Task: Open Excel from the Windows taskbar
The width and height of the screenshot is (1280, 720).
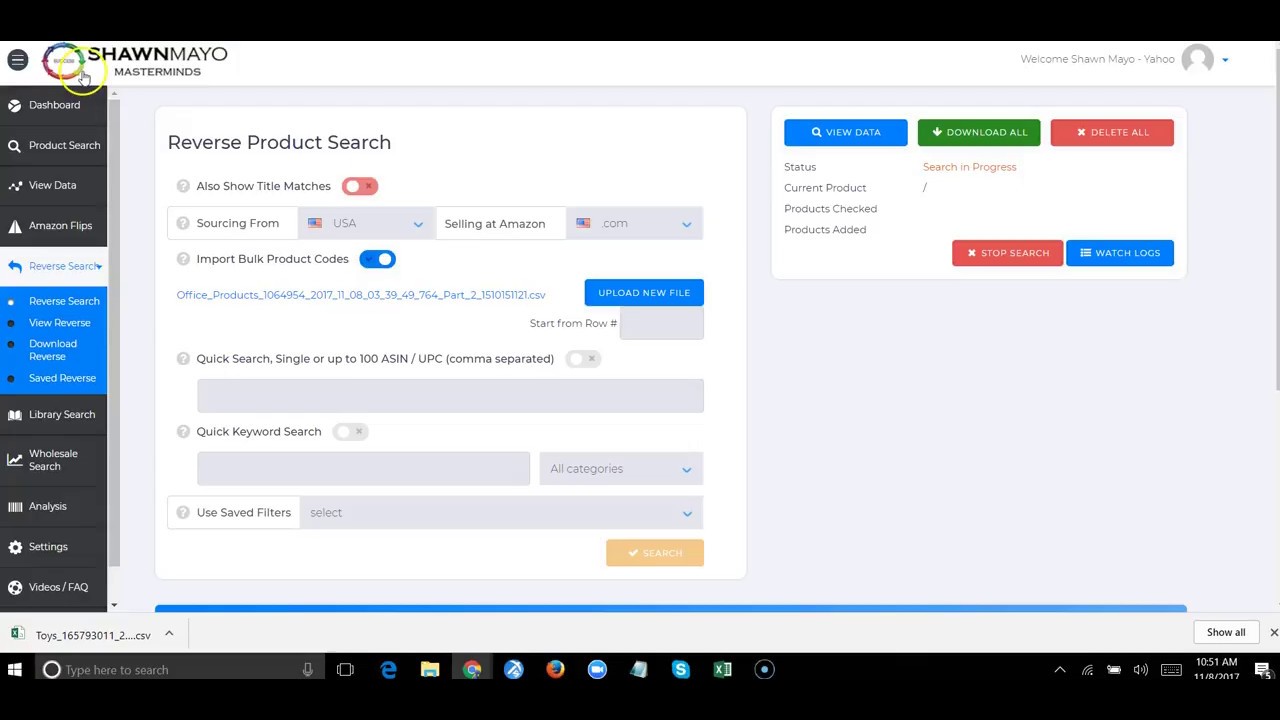Action: (722, 670)
